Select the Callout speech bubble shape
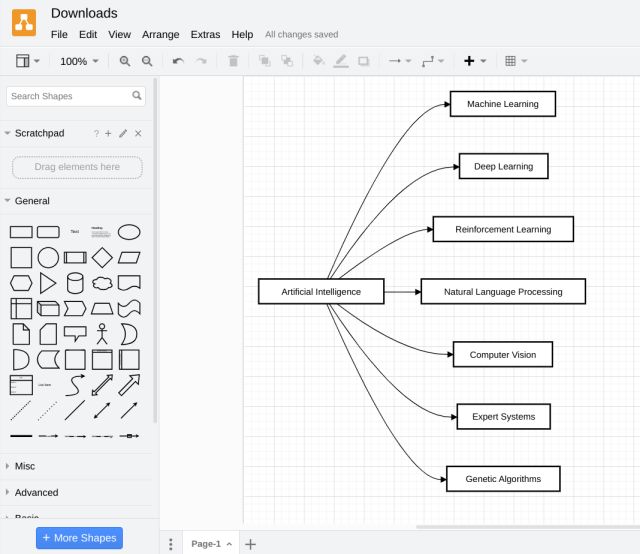 [x=75, y=334]
